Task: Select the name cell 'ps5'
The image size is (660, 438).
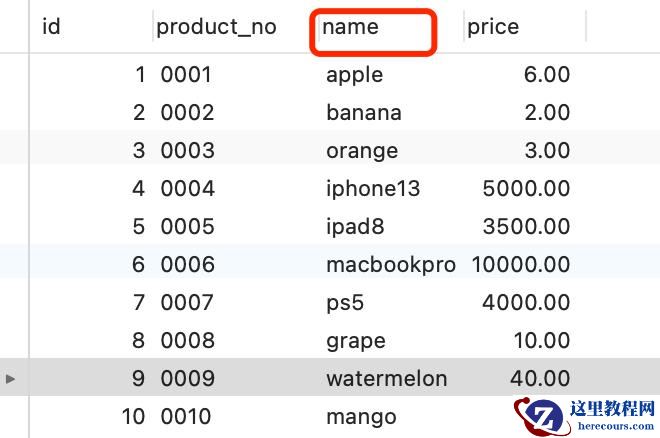Action: [x=345, y=303]
